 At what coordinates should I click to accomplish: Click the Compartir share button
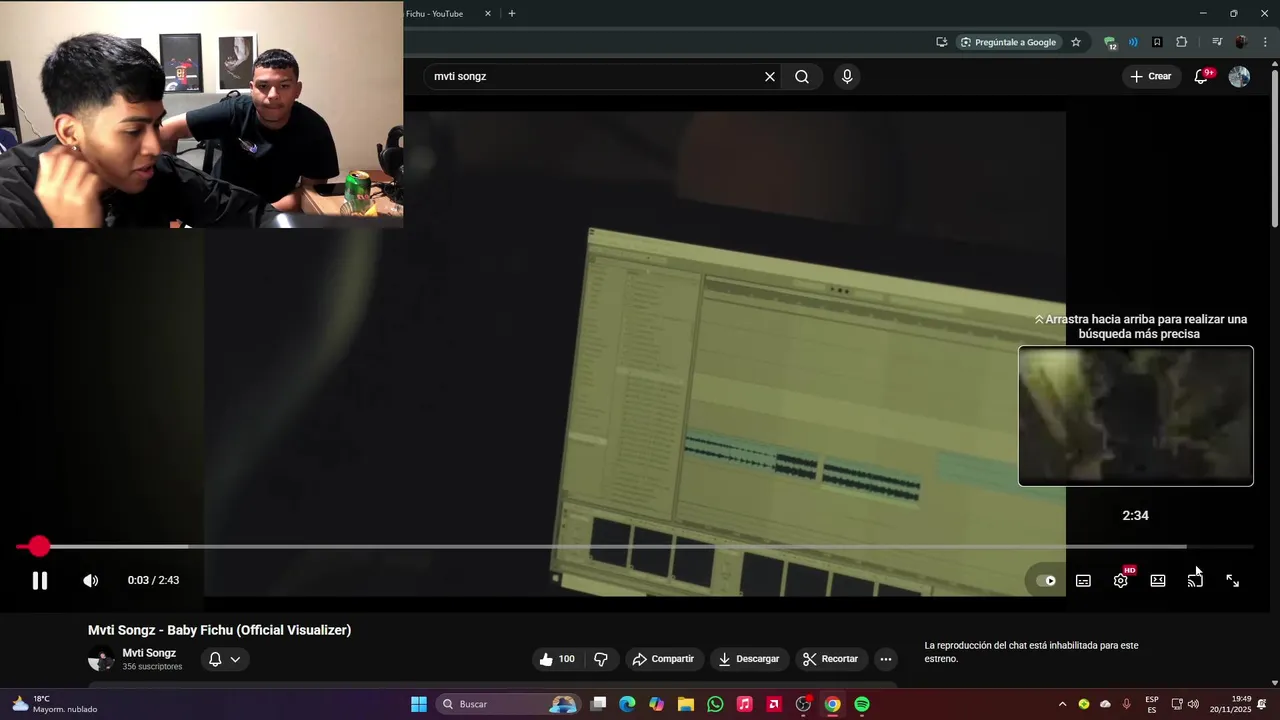click(663, 659)
